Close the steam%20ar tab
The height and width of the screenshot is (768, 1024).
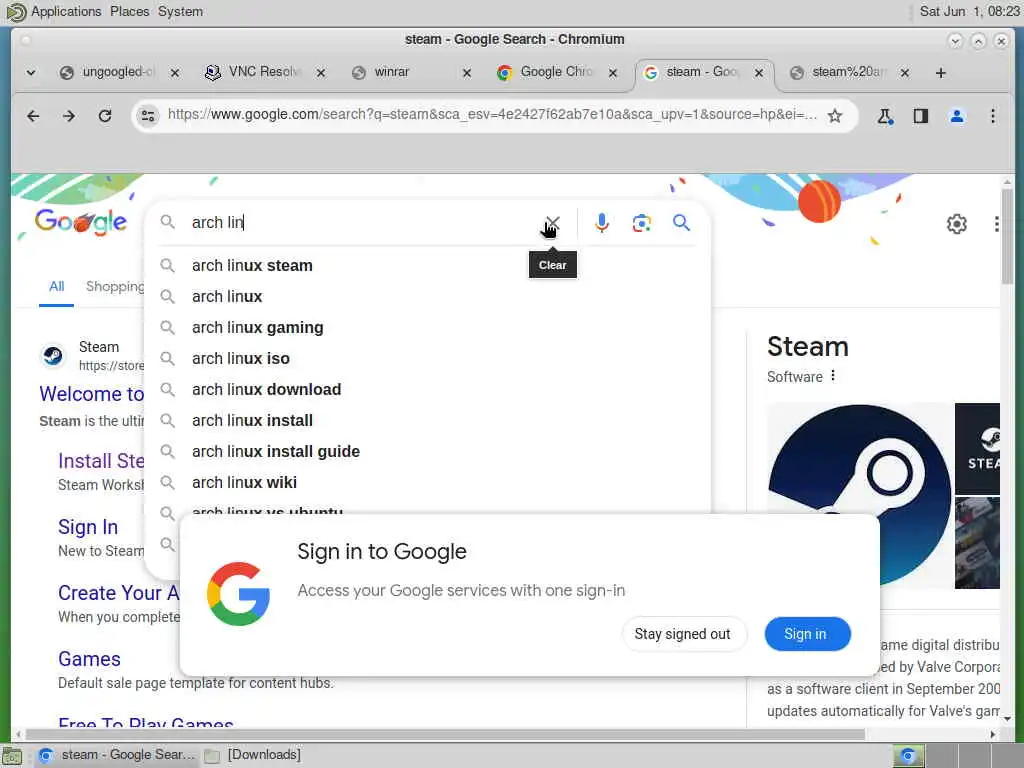click(904, 72)
